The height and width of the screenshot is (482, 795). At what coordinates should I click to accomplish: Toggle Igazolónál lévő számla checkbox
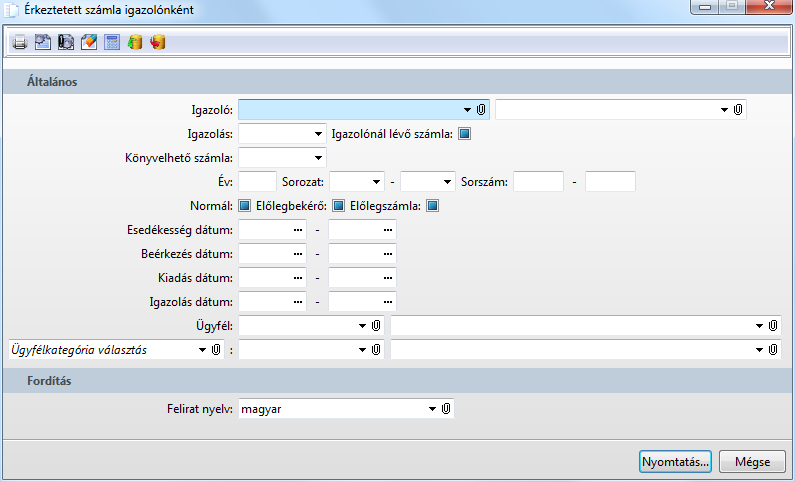[x=464, y=134]
